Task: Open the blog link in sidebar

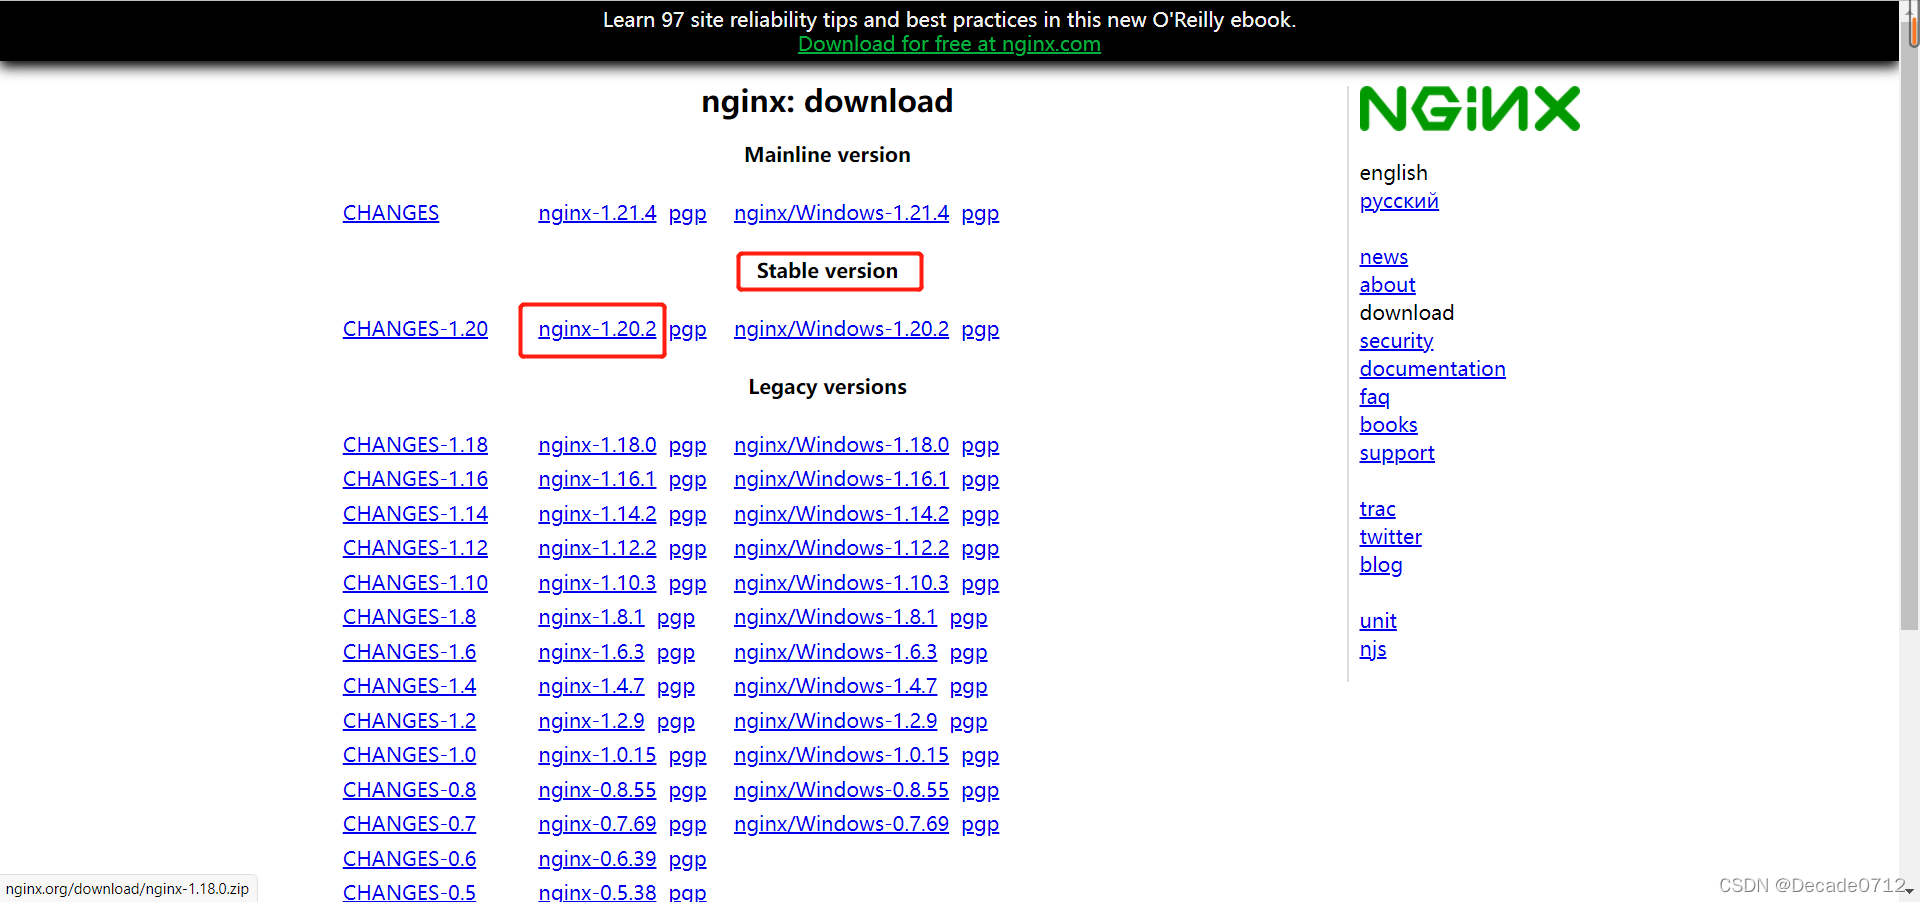Action: [1381, 565]
